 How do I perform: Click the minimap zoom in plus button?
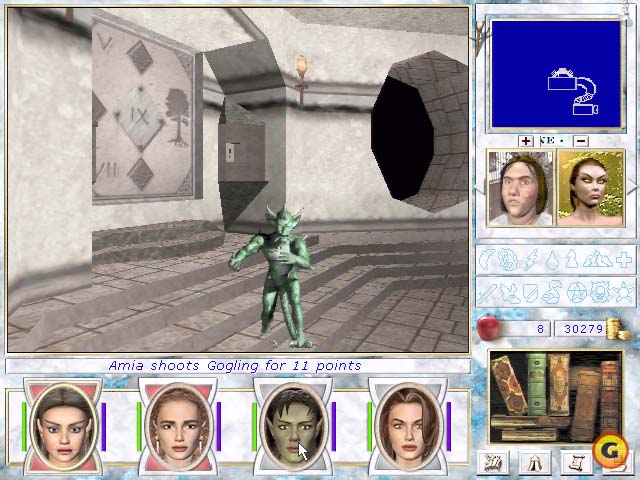[526, 141]
